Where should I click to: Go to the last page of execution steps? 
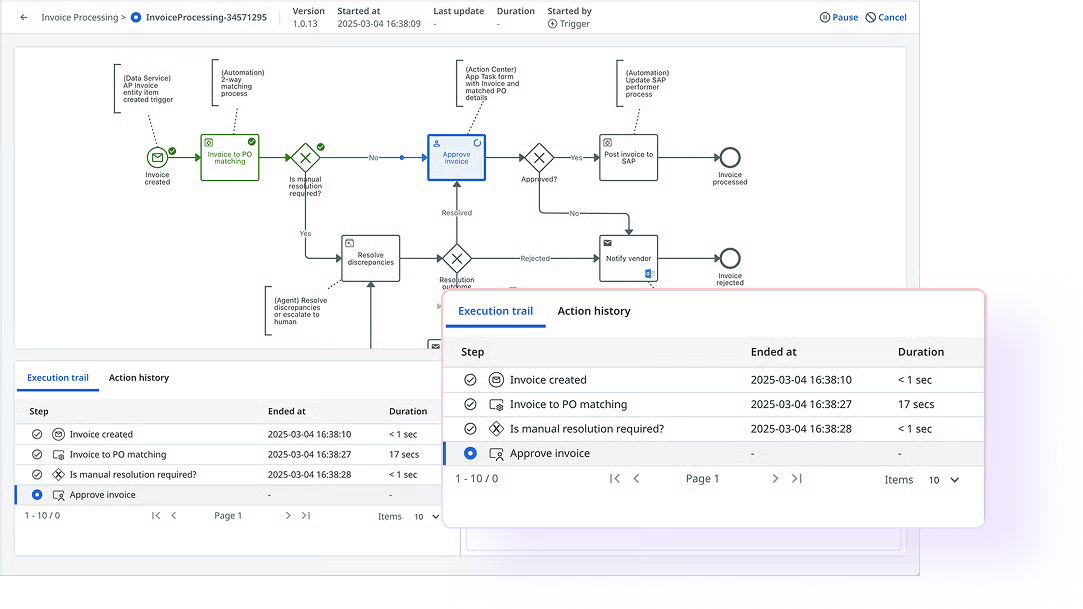[797, 479]
